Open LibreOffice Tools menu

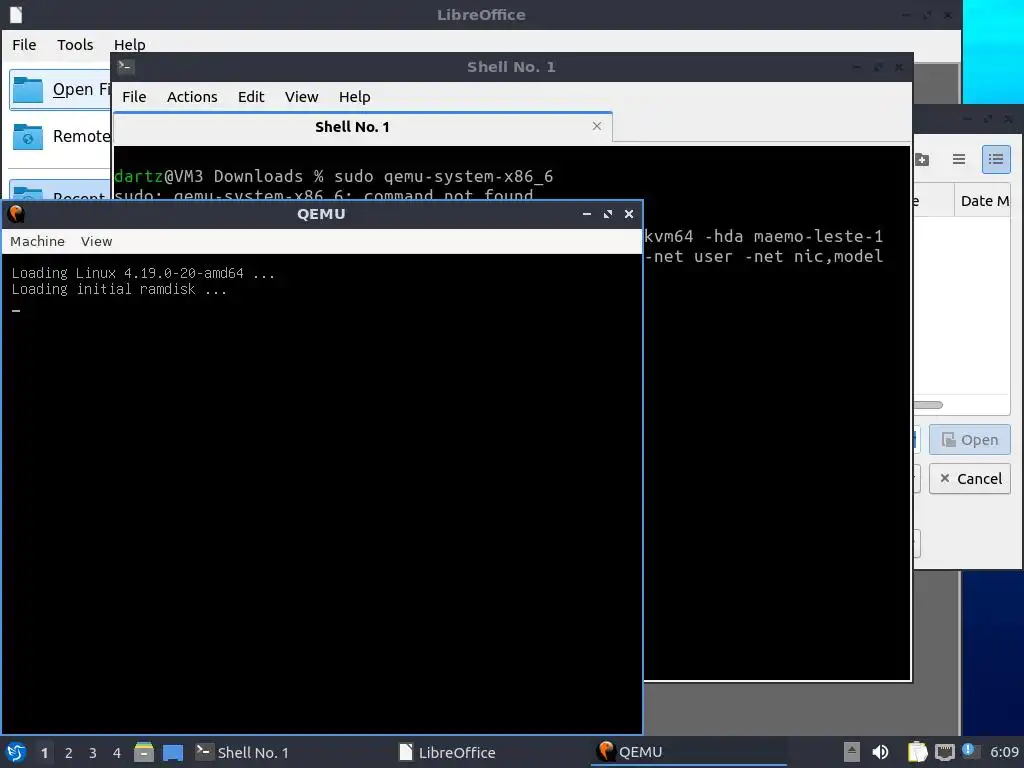click(75, 44)
